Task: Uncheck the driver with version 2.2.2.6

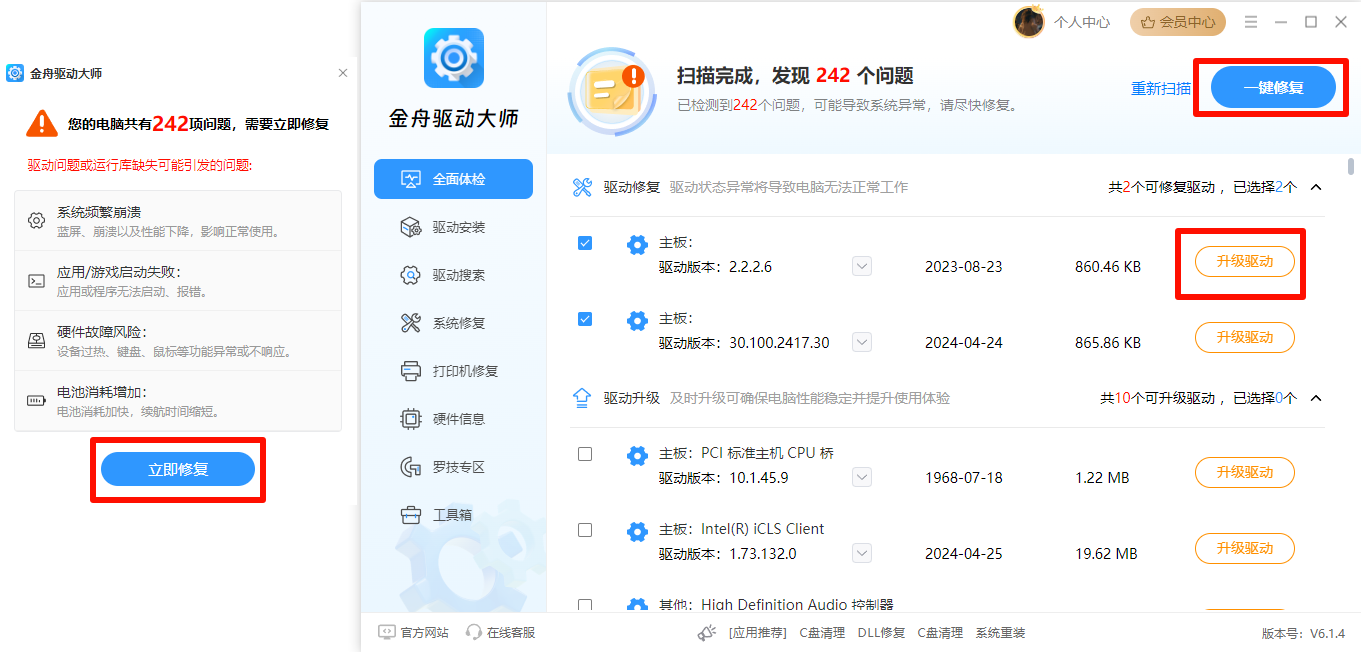Action: click(x=585, y=243)
